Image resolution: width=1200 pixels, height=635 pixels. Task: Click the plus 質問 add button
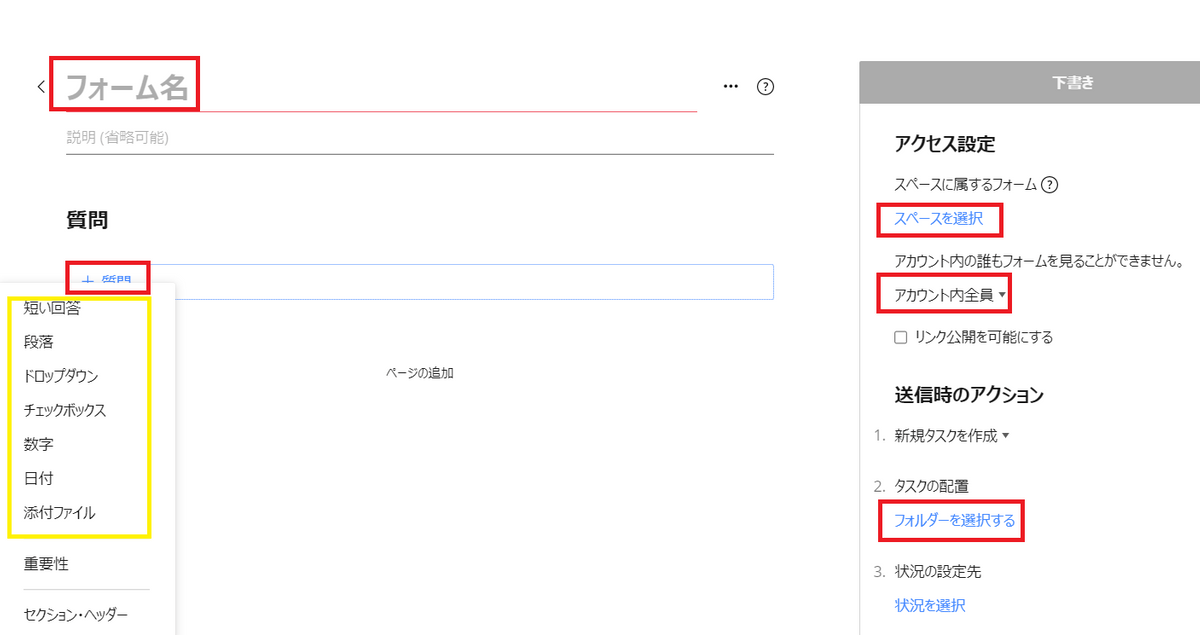tap(109, 280)
